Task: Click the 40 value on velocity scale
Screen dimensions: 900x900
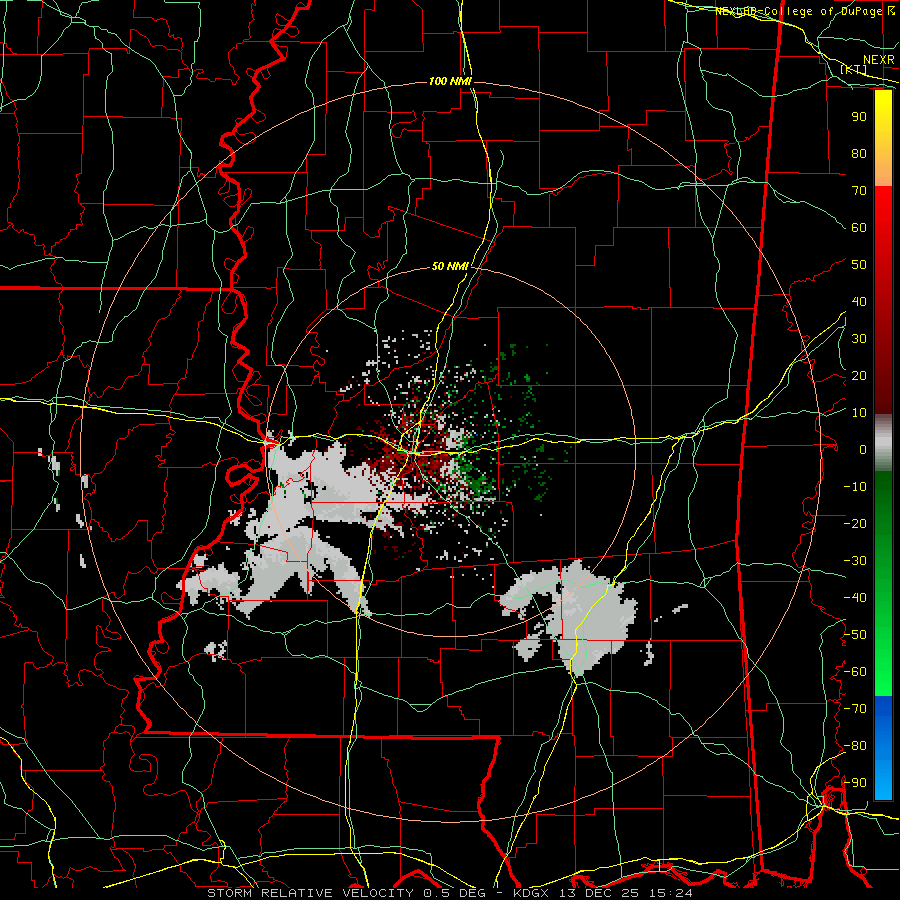Action: [859, 302]
